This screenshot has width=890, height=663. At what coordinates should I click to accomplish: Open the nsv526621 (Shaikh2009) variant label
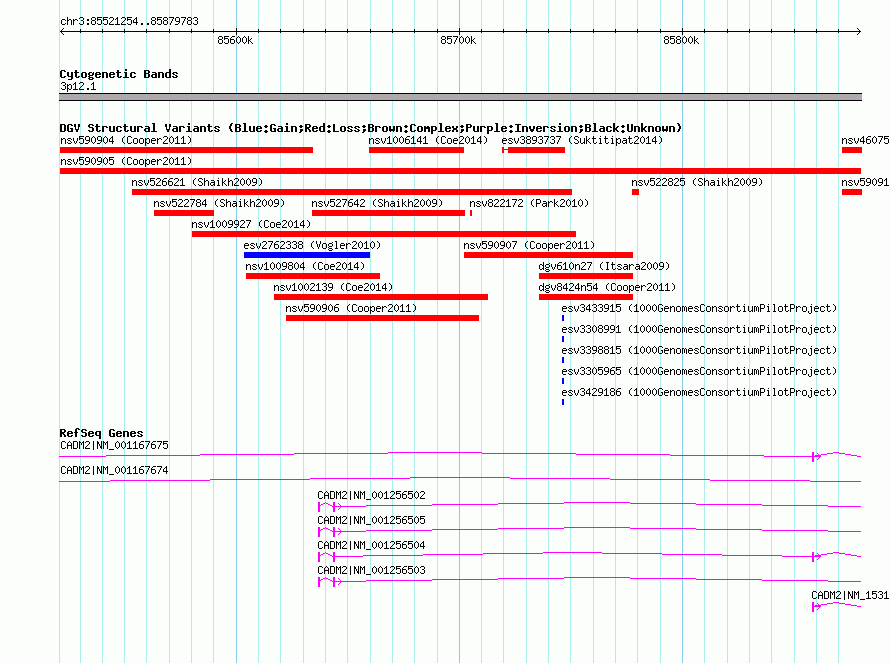[x=197, y=182]
